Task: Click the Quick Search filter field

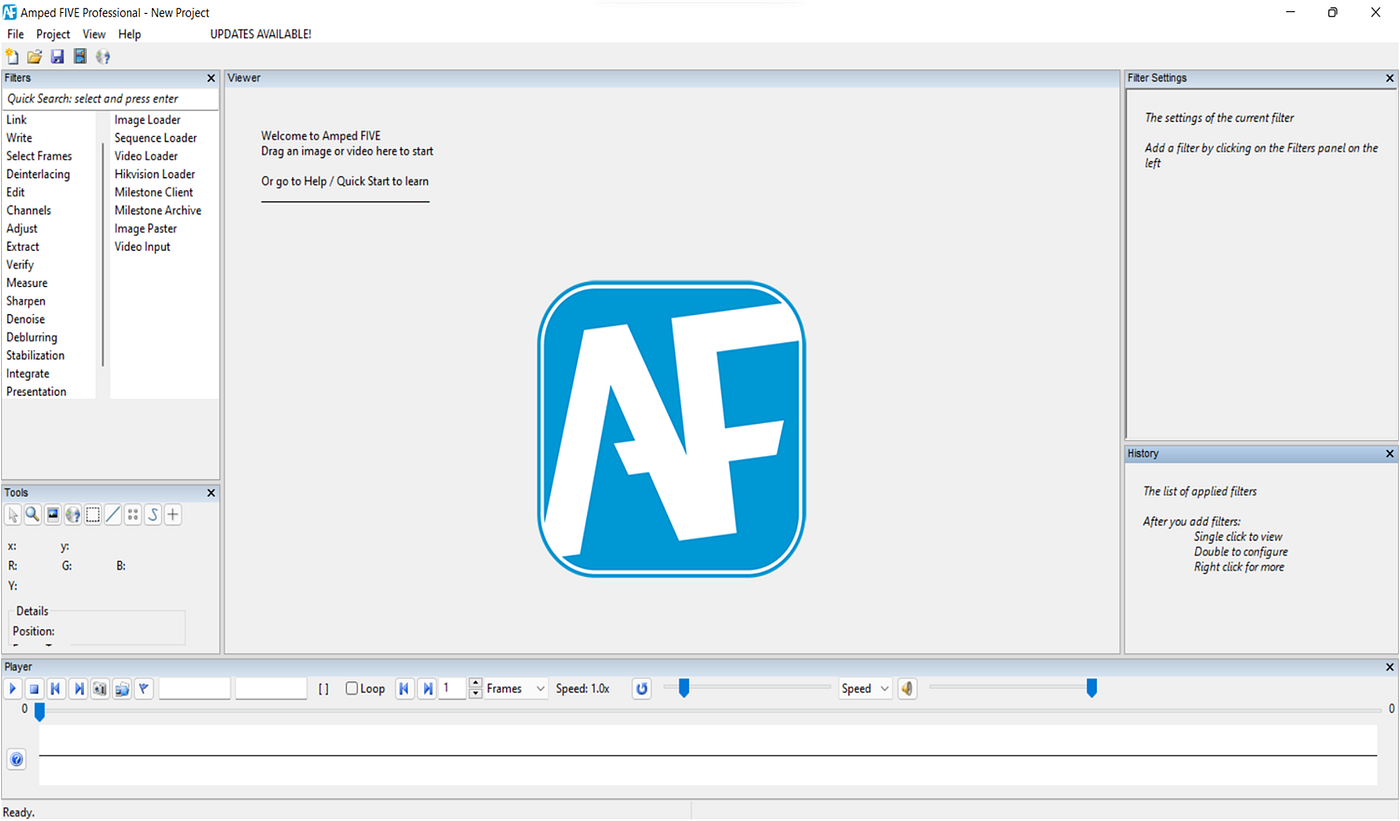Action: pyautogui.click(x=110, y=99)
